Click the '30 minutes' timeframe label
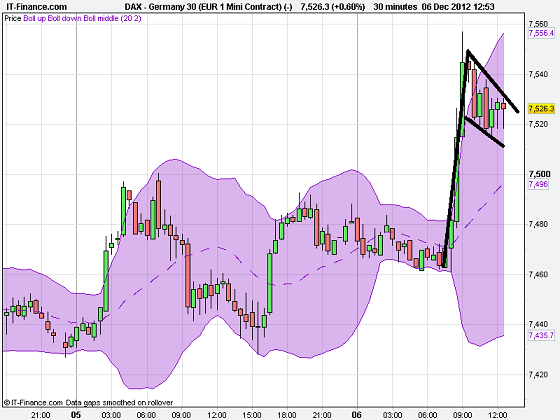 coord(395,7)
